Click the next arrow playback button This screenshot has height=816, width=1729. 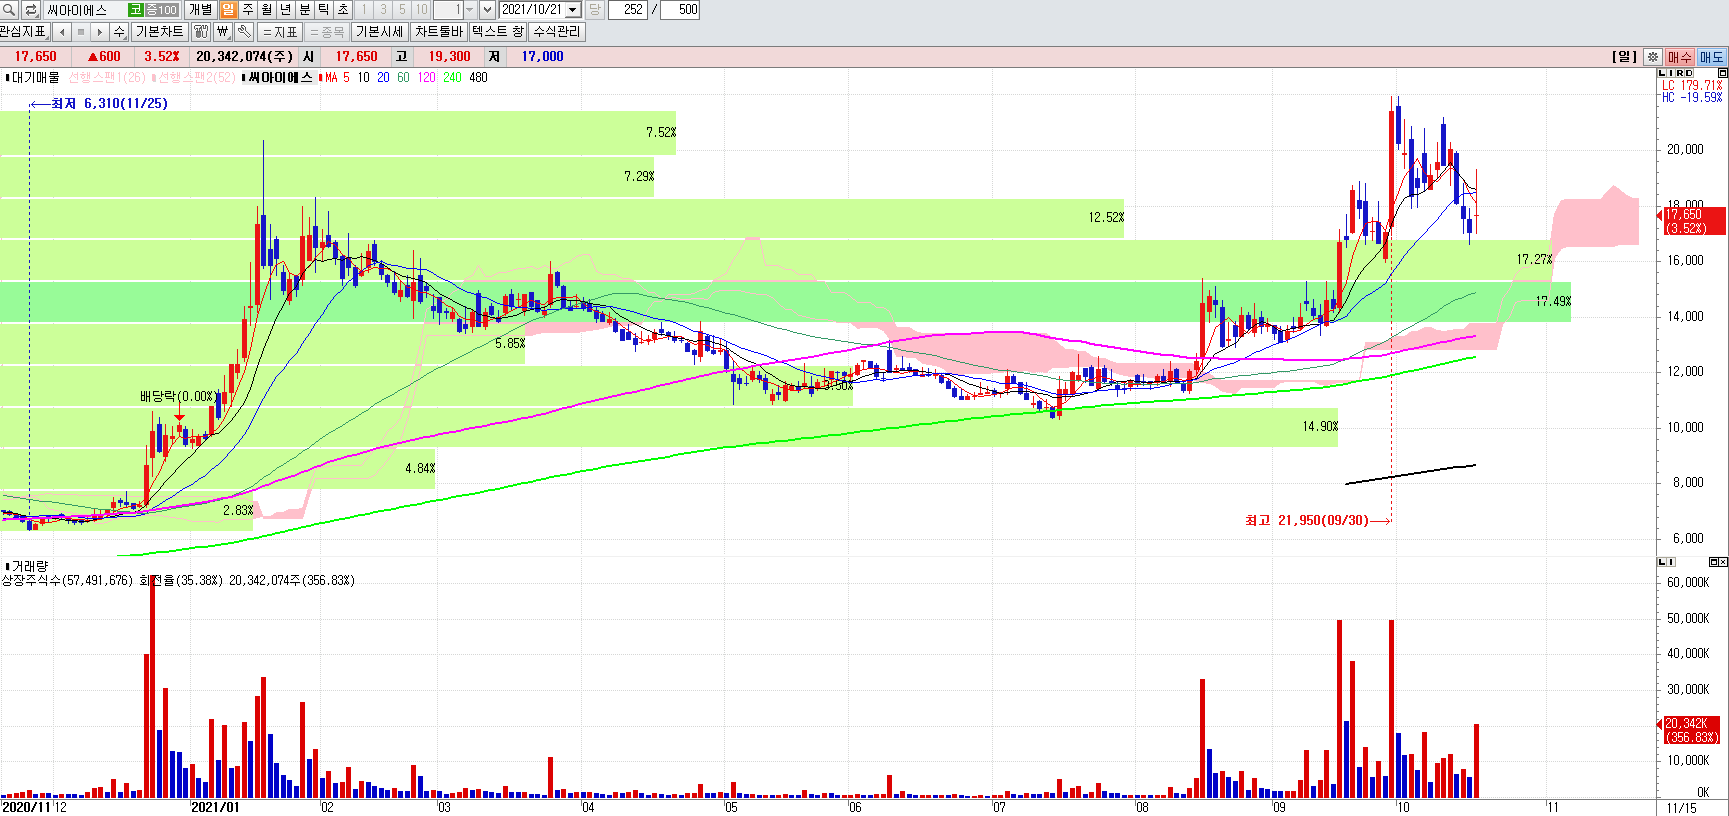click(100, 32)
